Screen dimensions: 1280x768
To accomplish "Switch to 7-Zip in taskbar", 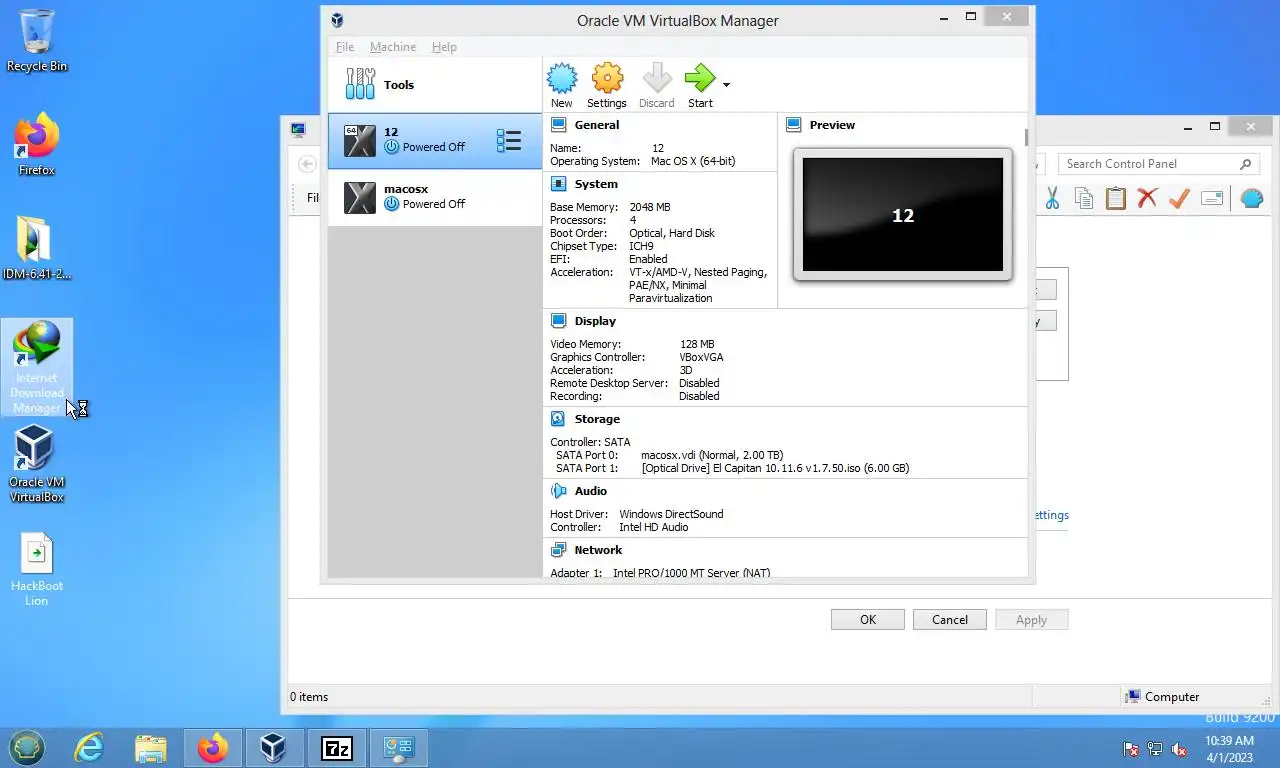I will [337, 747].
